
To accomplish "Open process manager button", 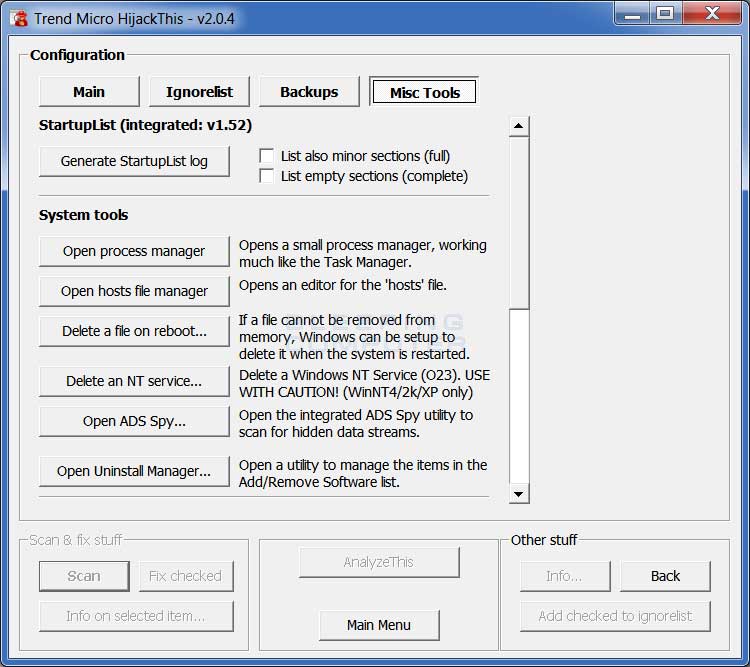I will click(134, 251).
